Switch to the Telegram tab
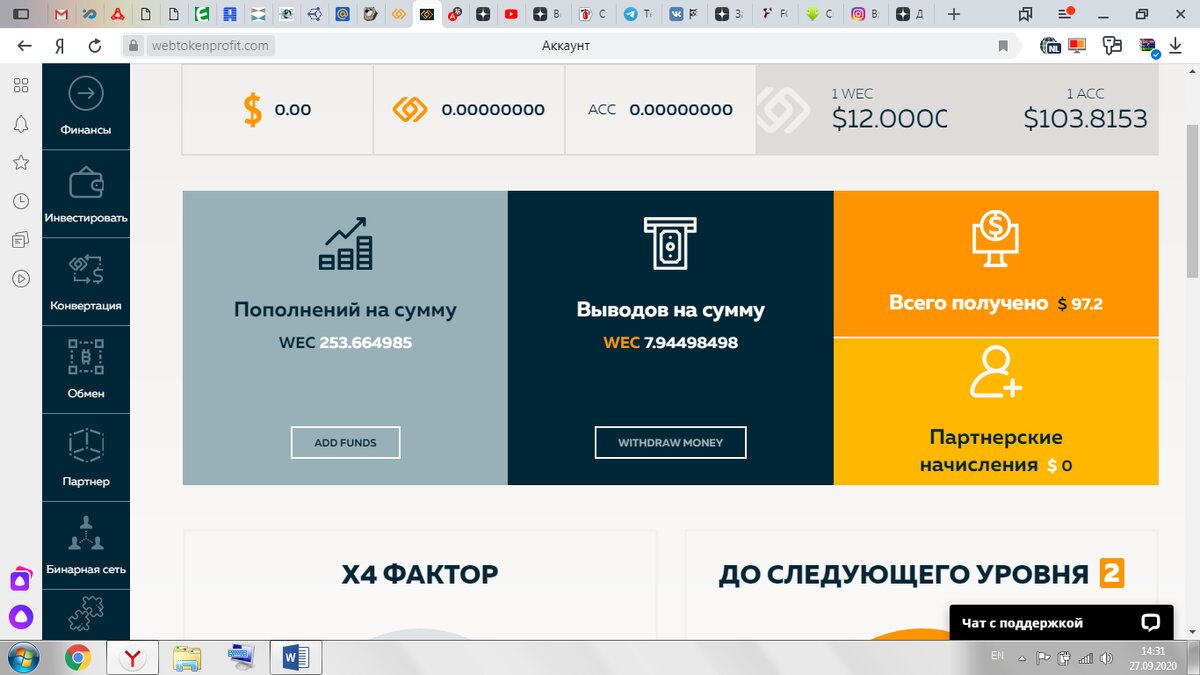The width and height of the screenshot is (1200, 675). (636, 14)
